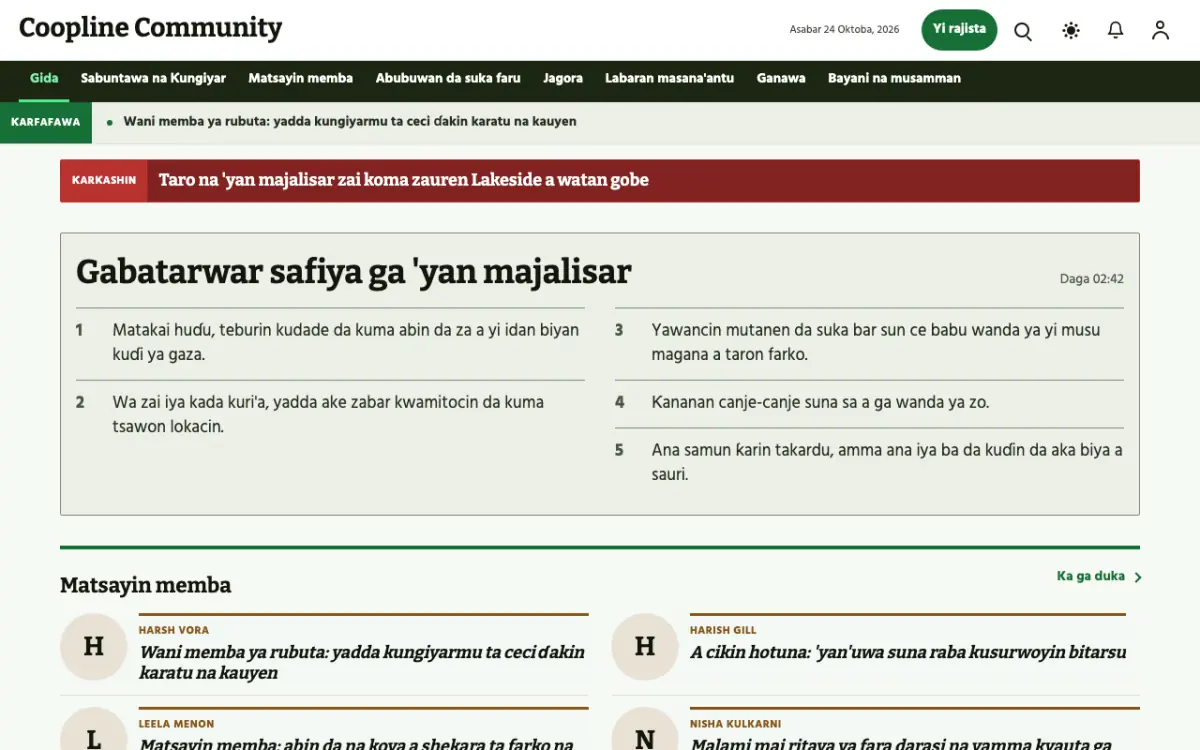This screenshot has height=750, width=1200.
Task: Click the Daga 02:42 timestamp
Action: 1092,279
